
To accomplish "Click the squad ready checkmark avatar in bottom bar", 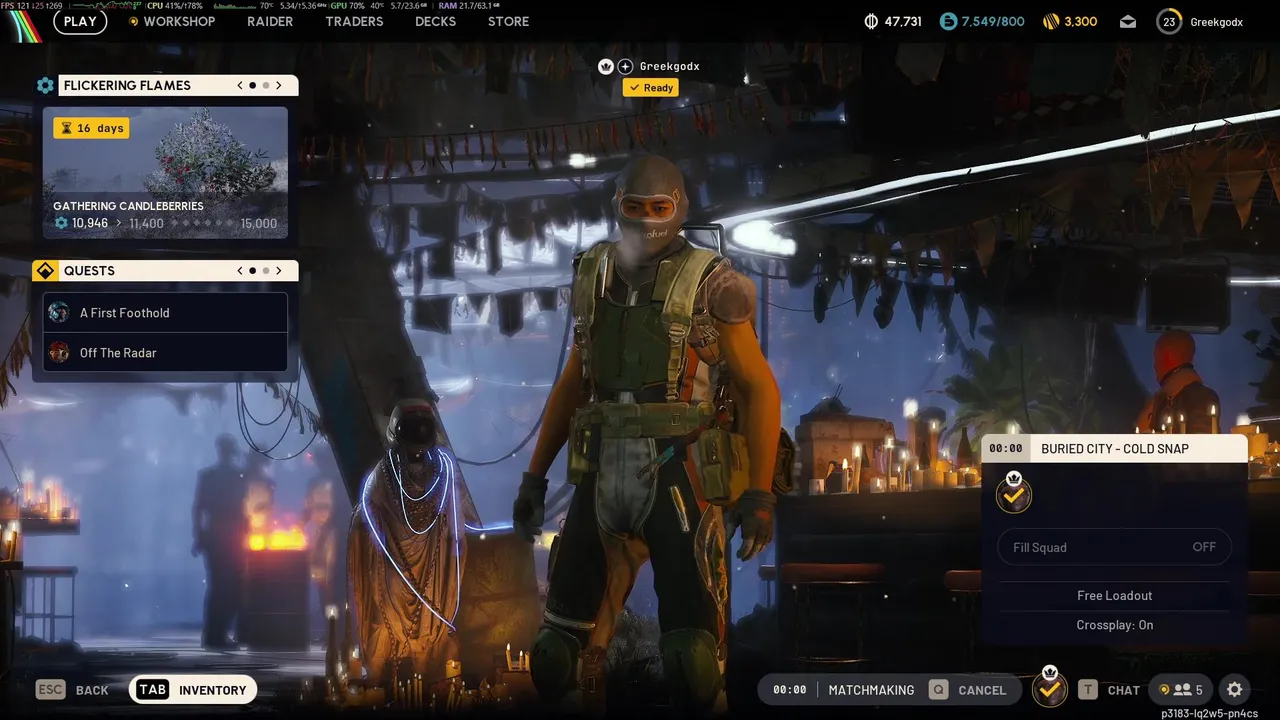I will click(1049, 687).
